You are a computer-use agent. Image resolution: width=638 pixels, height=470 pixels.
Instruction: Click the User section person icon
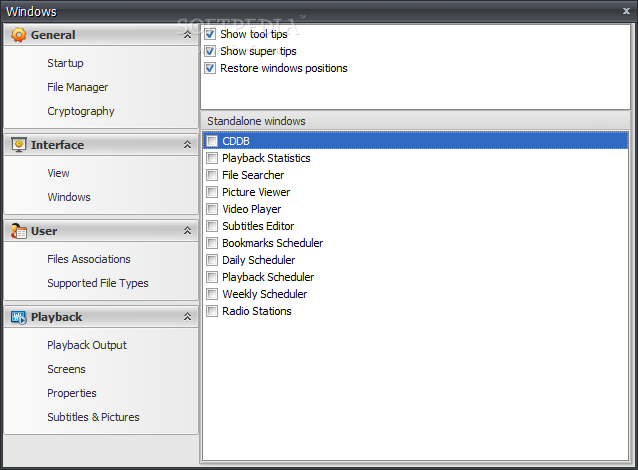(19, 231)
